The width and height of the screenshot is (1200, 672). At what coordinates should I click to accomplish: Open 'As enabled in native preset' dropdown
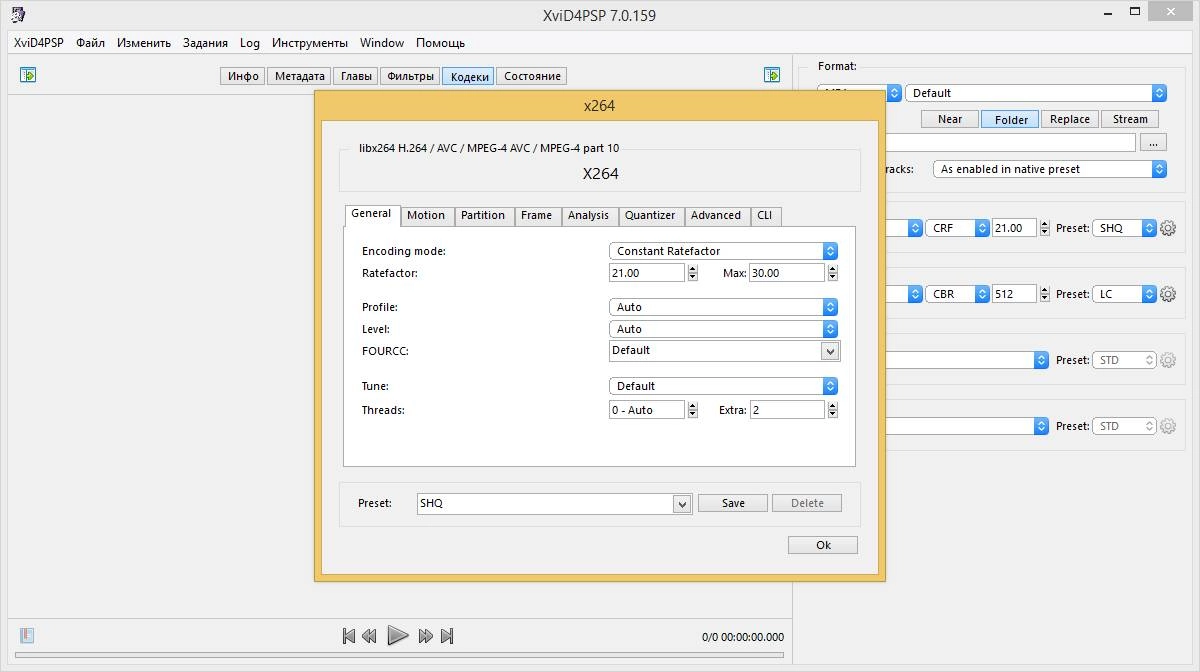point(1050,169)
